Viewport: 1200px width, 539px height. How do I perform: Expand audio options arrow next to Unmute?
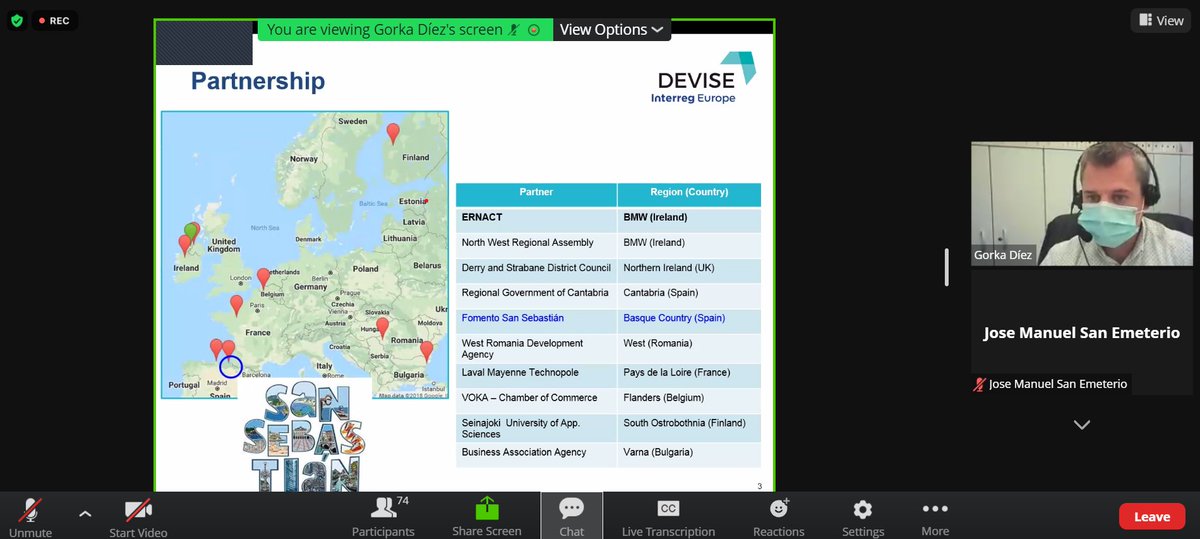(85, 514)
